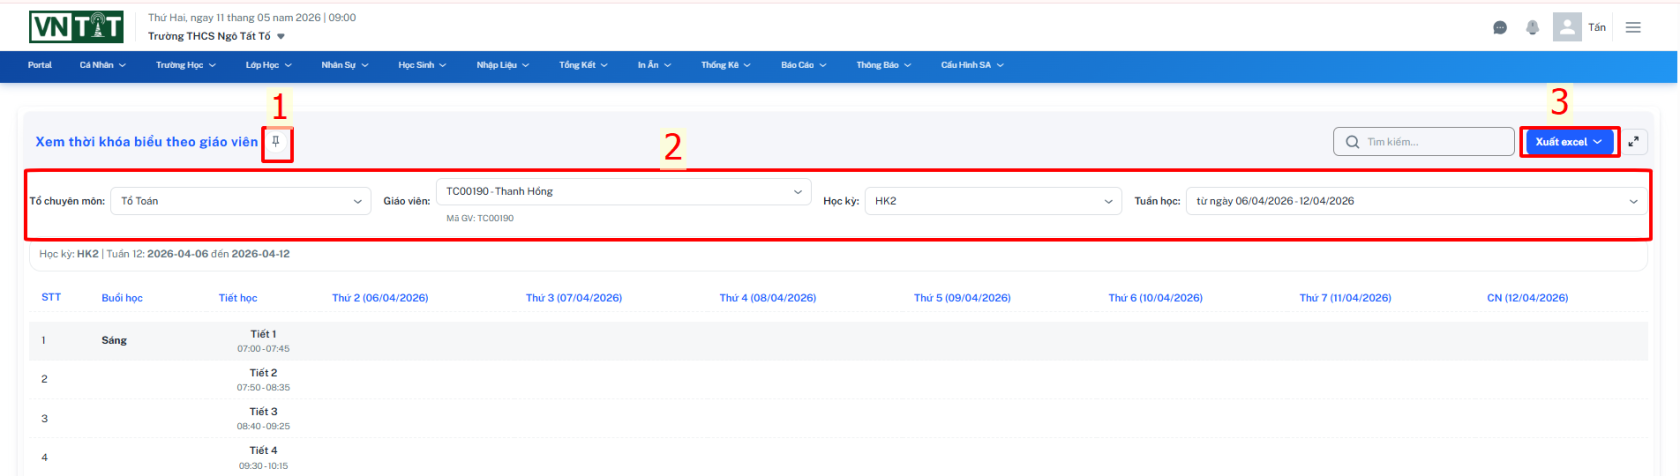Click Thứ 3 (07/04/2026) column header
Viewport: 1680px width, 476px height.
pyautogui.click(x=574, y=298)
